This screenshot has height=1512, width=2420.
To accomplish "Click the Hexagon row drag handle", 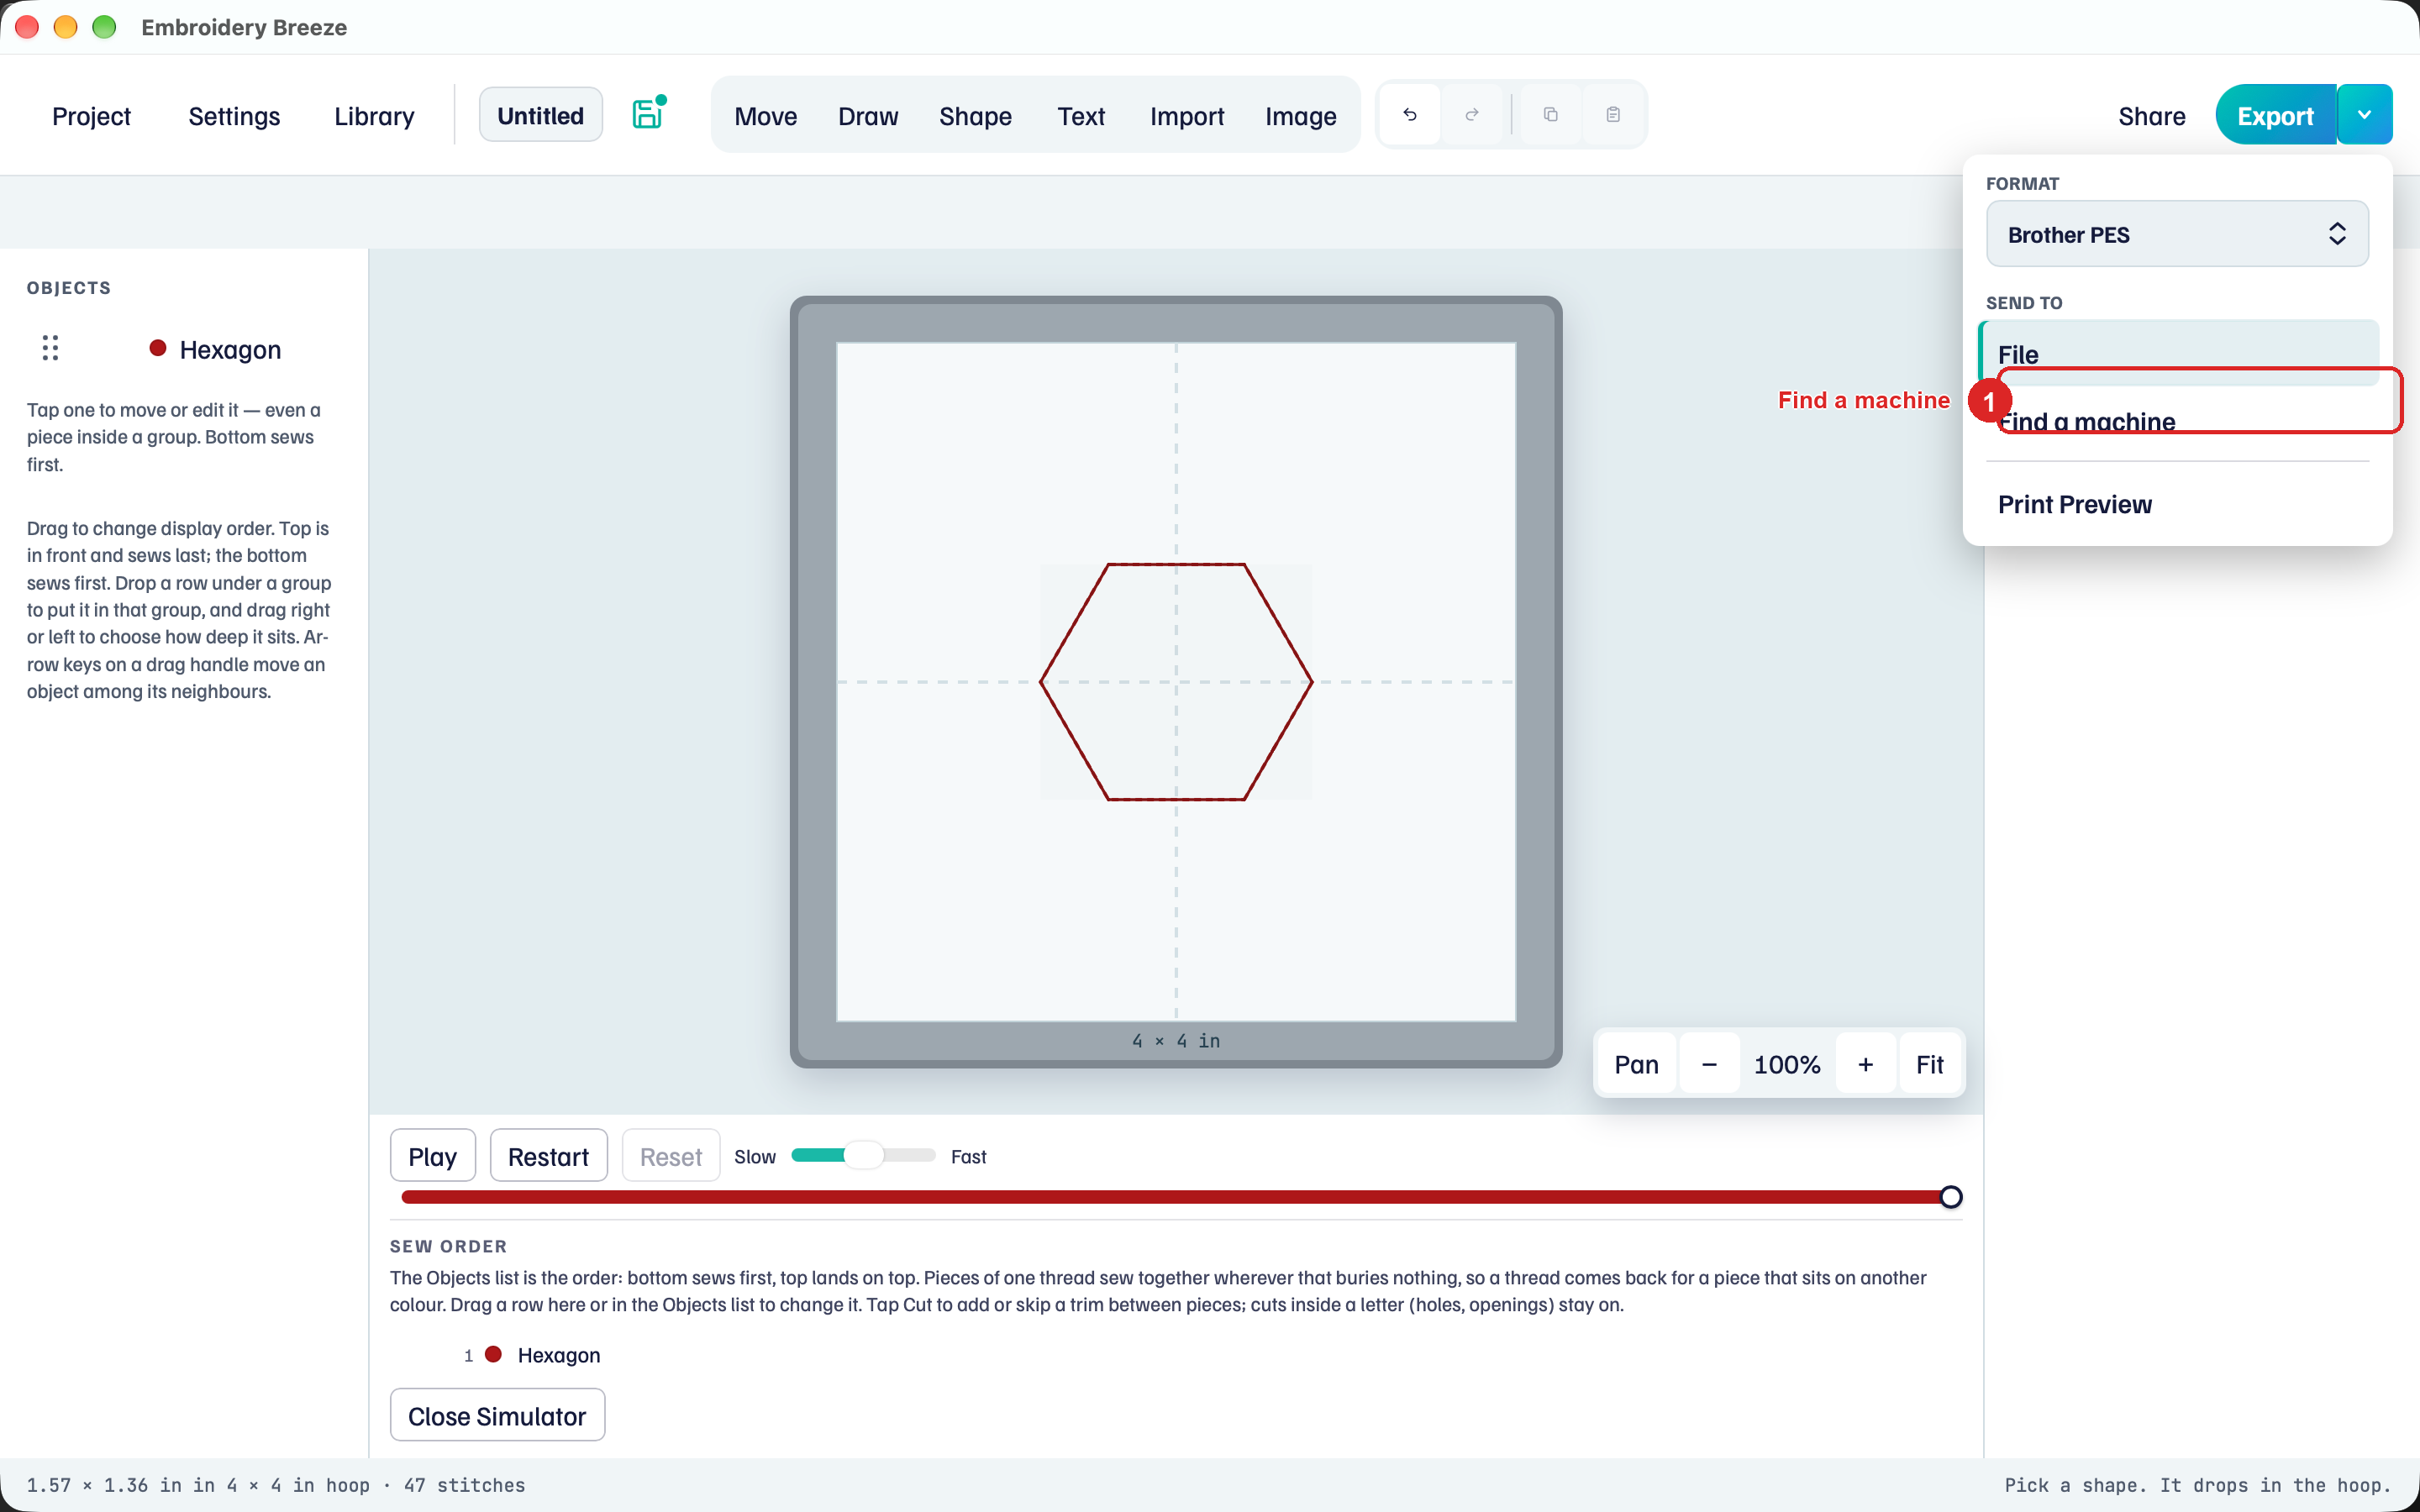I will pyautogui.click(x=50, y=348).
